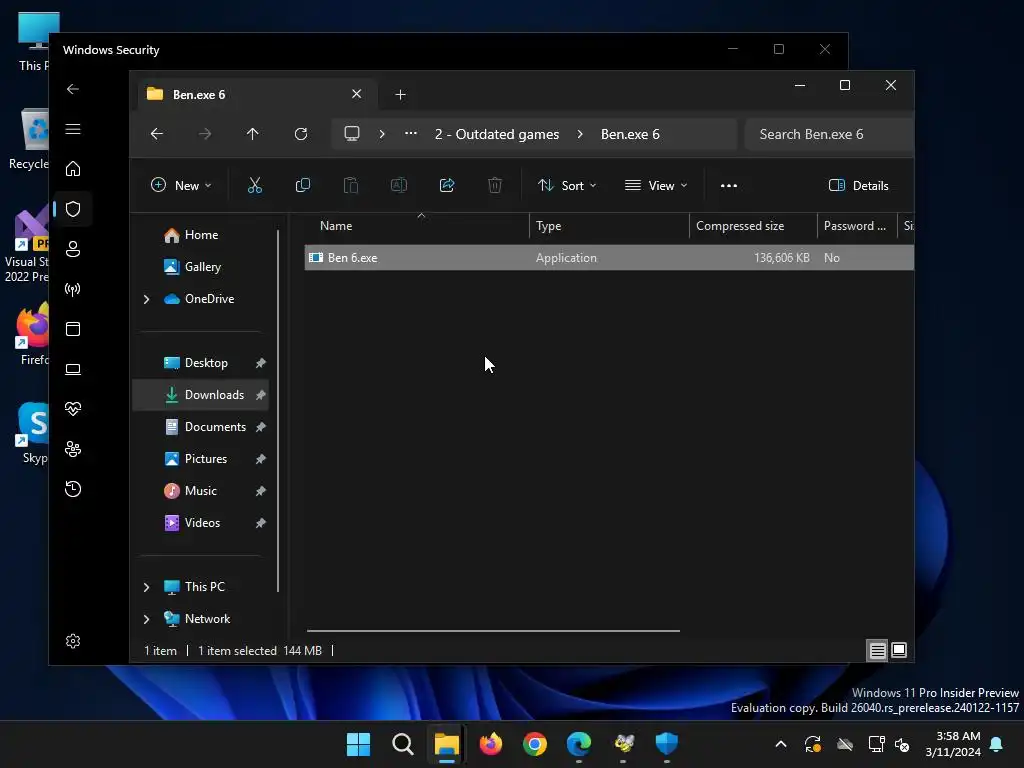
Task: Click the Paste clipboard icon
Action: [351, 185]
